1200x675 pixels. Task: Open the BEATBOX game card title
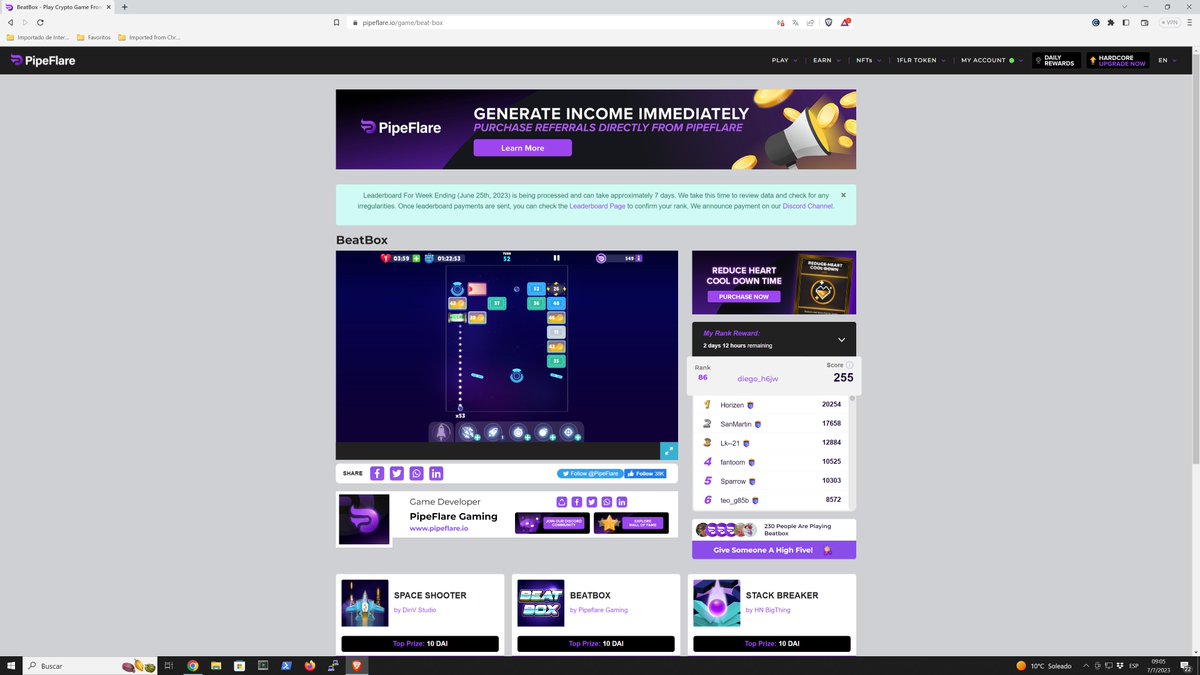coord(590,595)
